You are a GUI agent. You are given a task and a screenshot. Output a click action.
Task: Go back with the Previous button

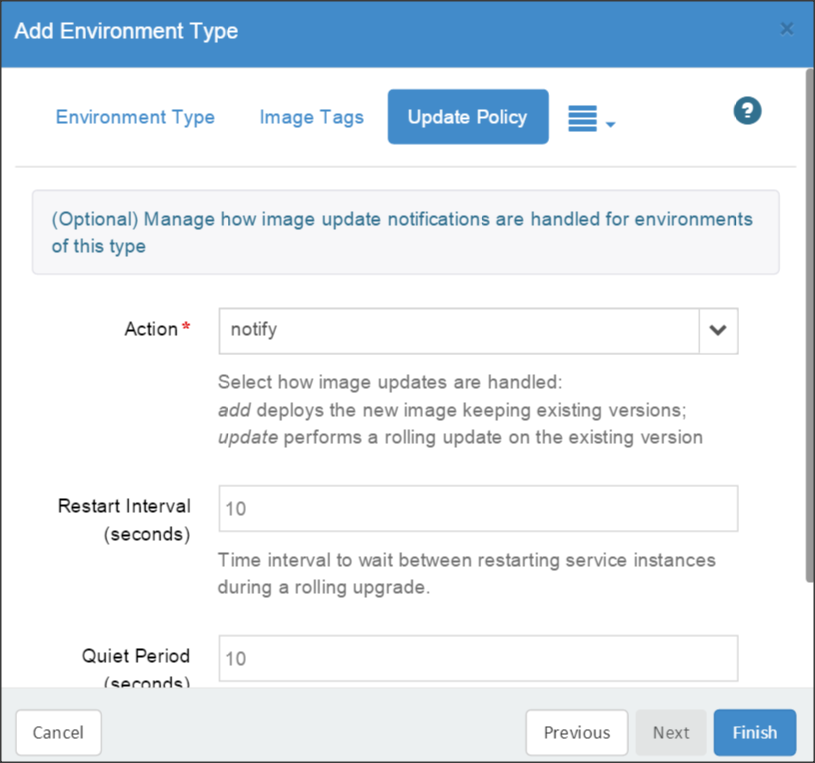(x=576, y=733)
